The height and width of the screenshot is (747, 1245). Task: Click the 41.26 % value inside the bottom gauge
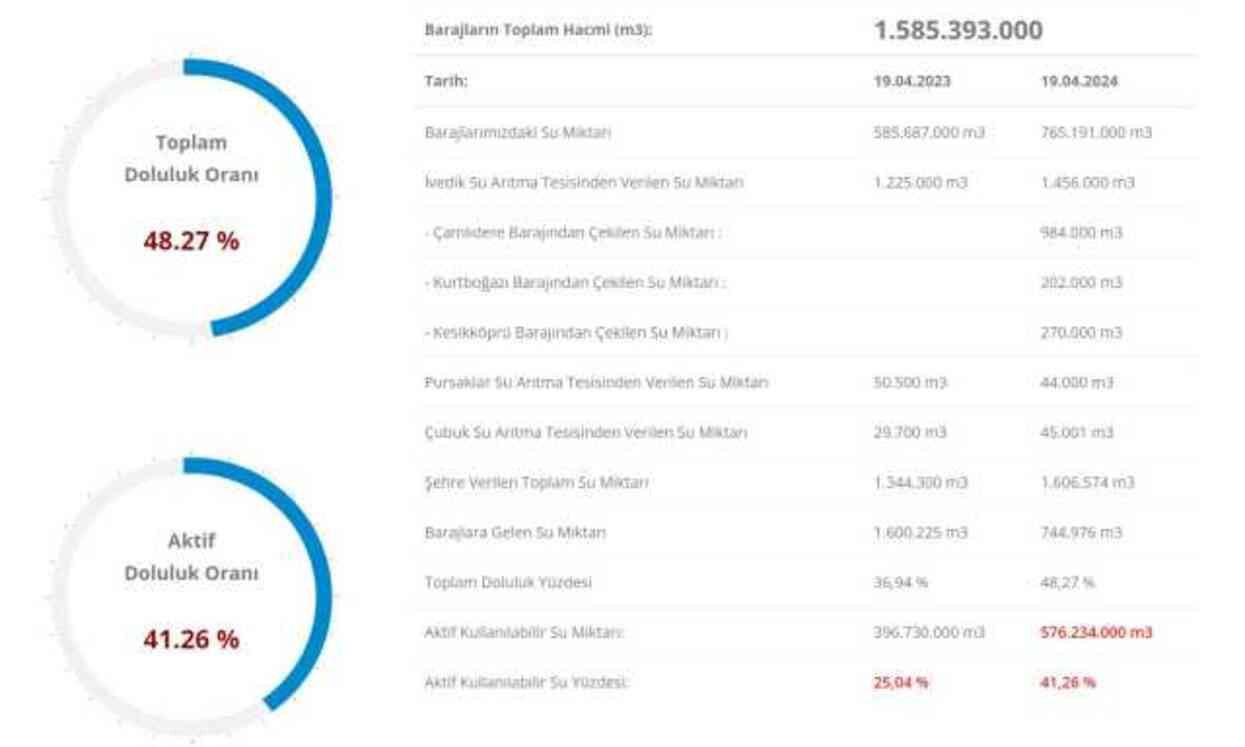191,639
